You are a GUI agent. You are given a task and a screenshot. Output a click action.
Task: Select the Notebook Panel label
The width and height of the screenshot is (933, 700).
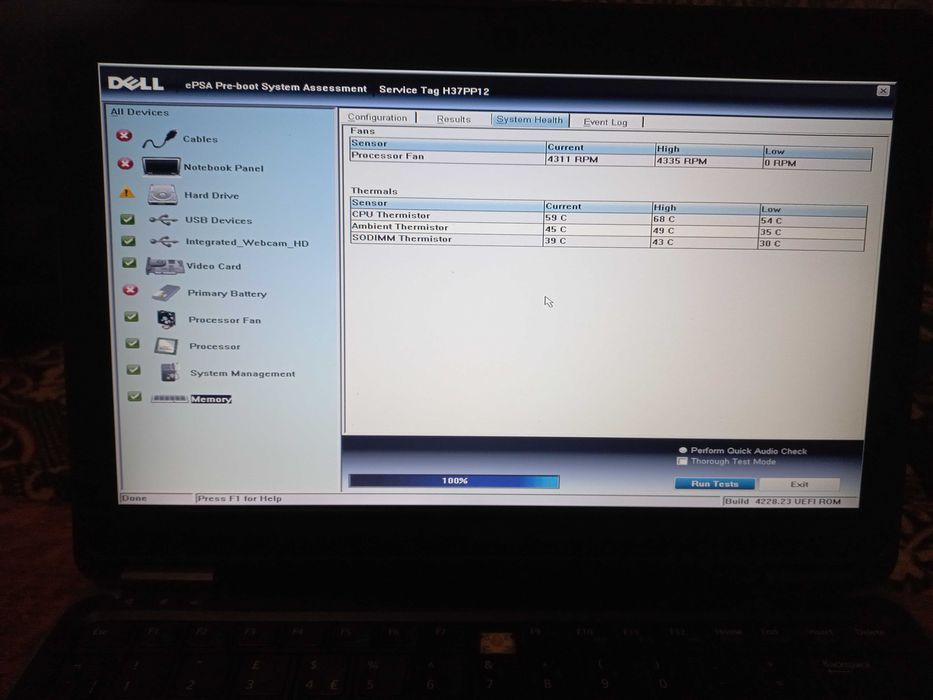click(223, 168)
